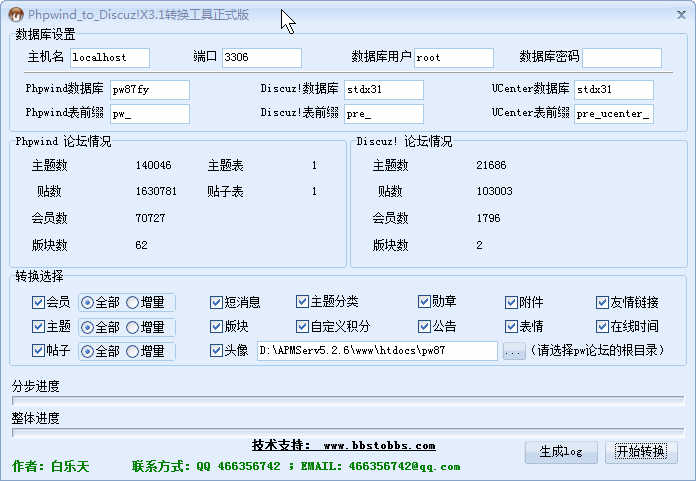
Task: Click the Discuz!数据库 stdx31 field
Action: [384, 90]
